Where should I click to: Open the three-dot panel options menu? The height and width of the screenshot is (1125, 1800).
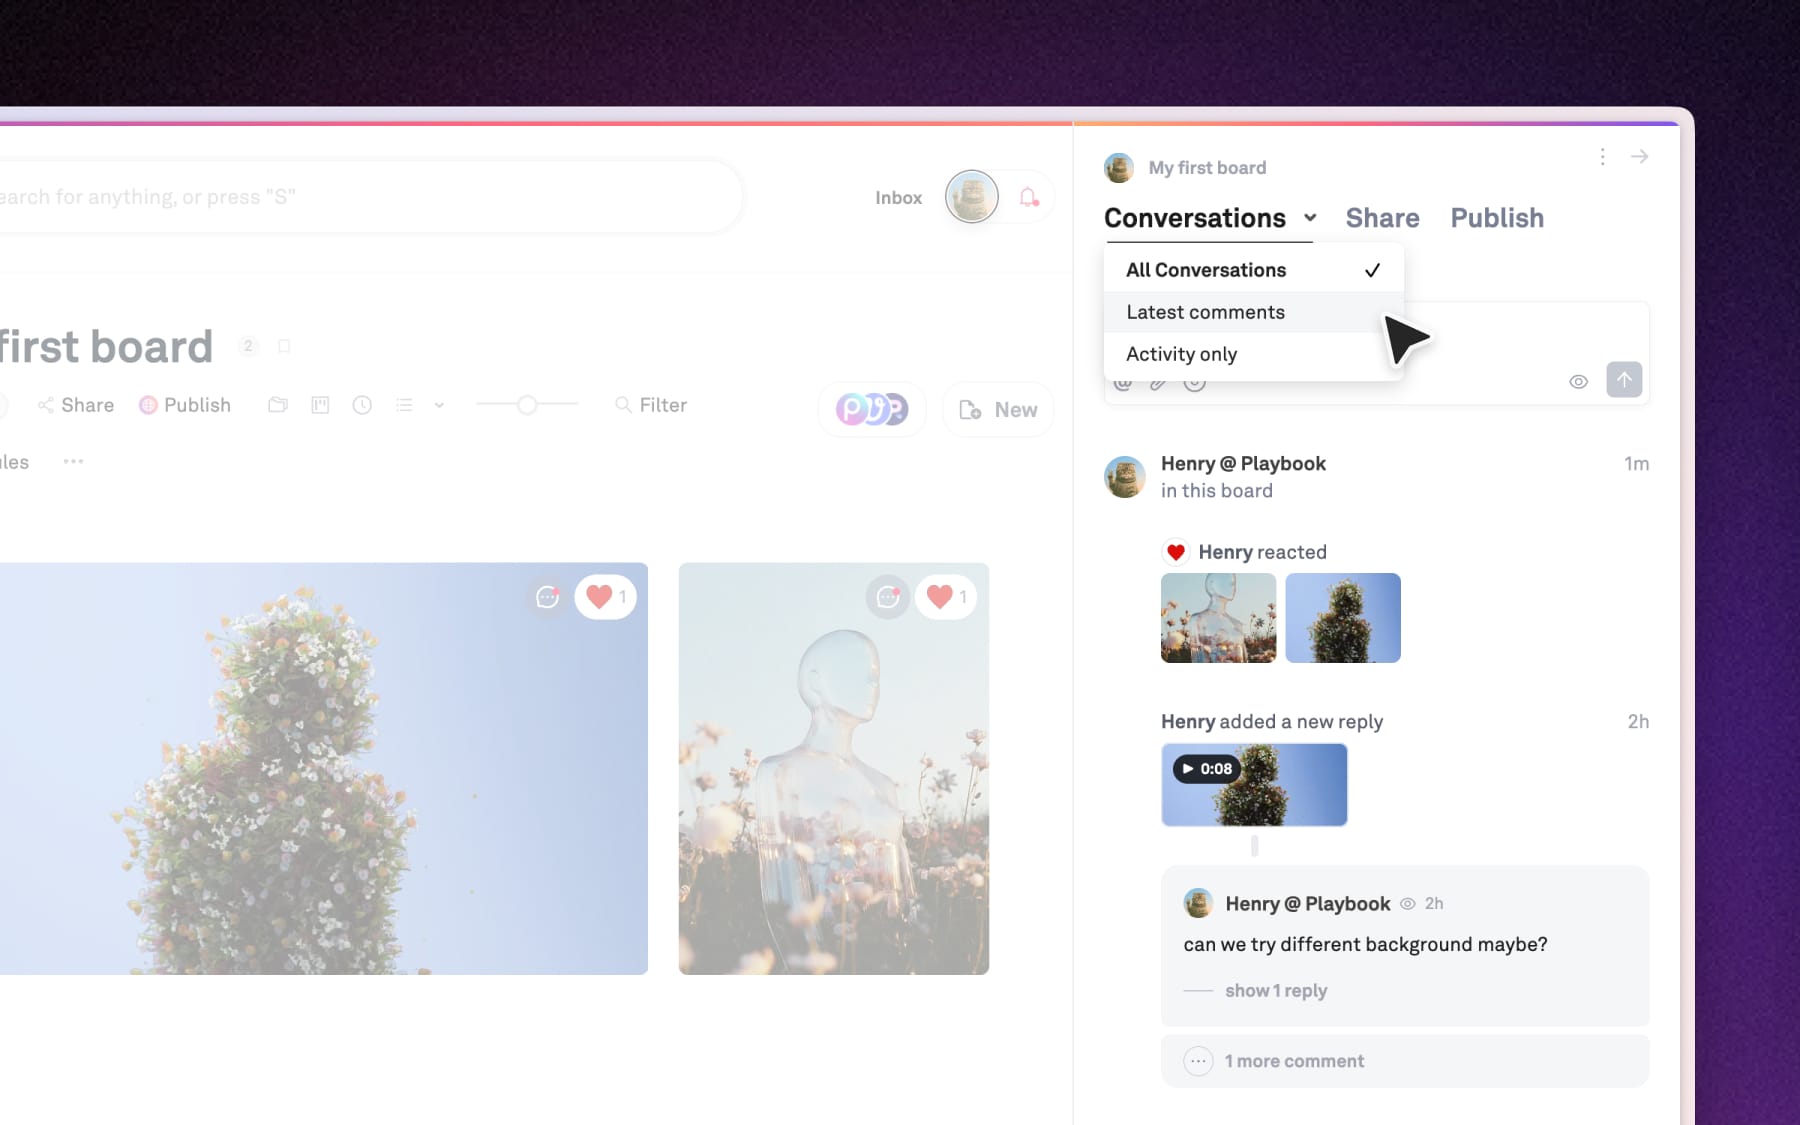click(1602, 157)
